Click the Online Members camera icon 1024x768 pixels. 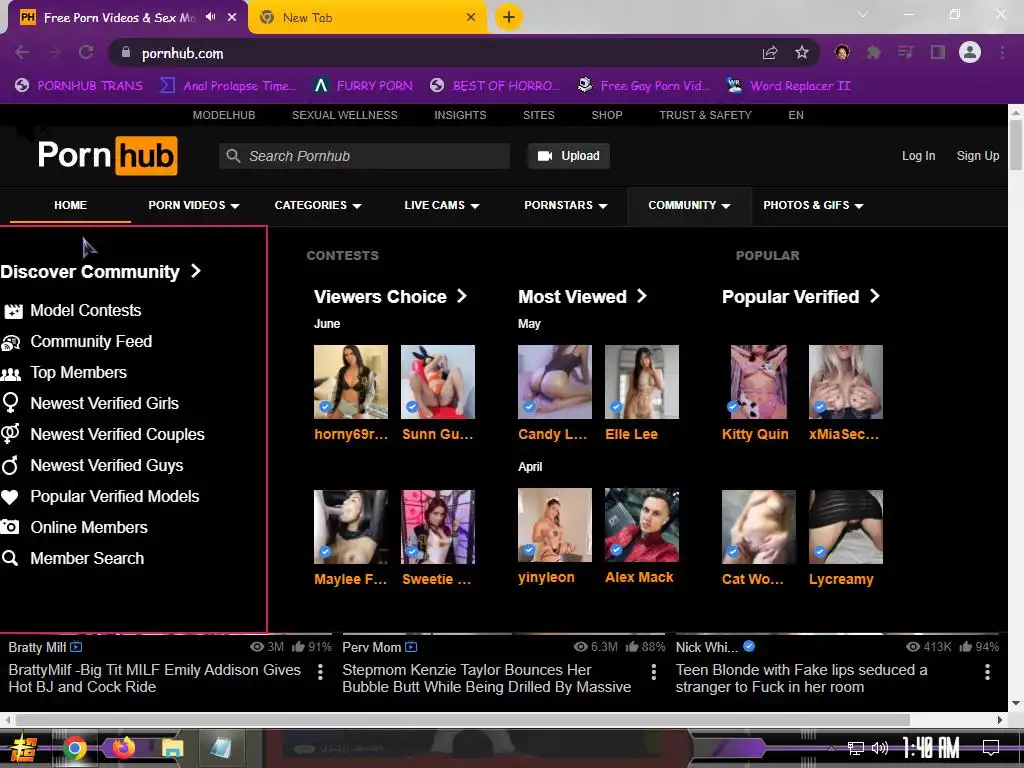[10, 527]
